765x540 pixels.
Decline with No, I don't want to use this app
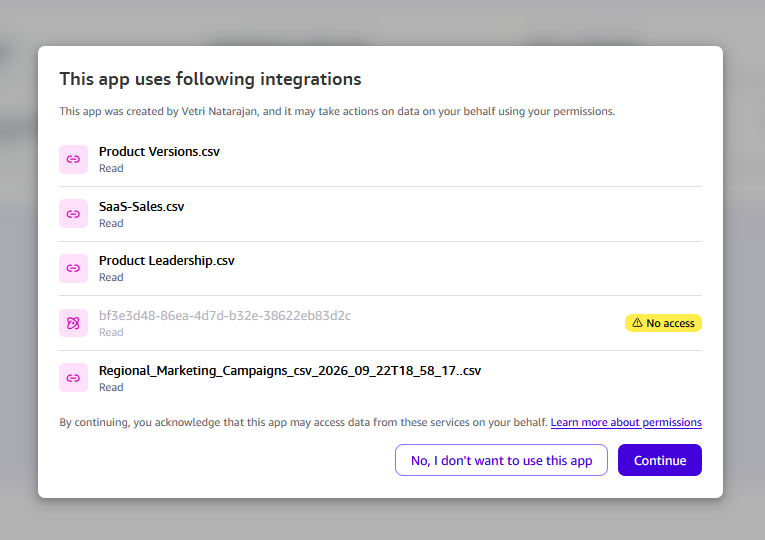coord(501,460)
